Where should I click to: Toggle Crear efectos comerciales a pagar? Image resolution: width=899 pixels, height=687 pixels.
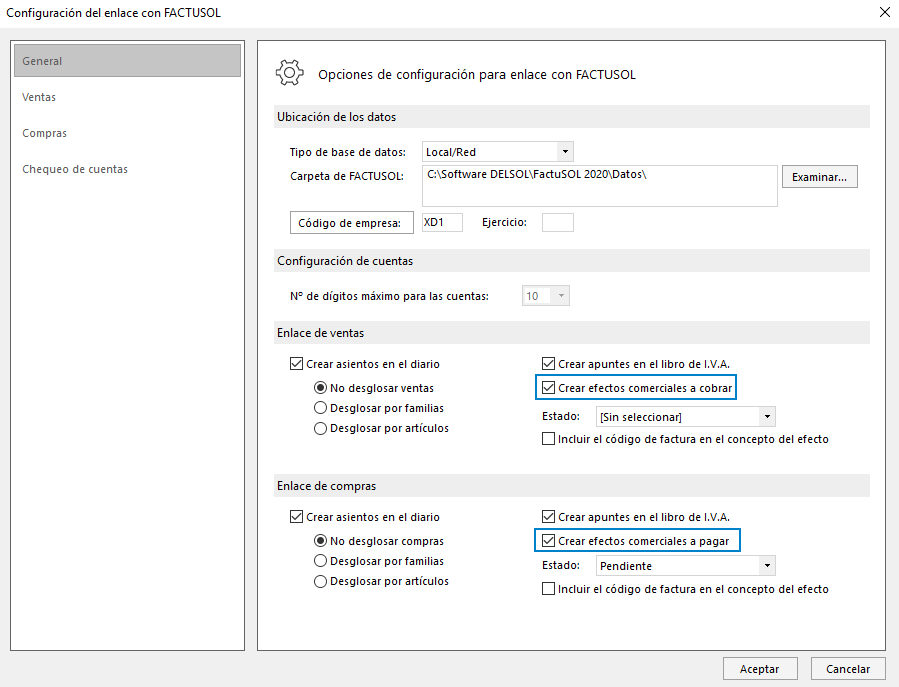(x=638, y=540)
